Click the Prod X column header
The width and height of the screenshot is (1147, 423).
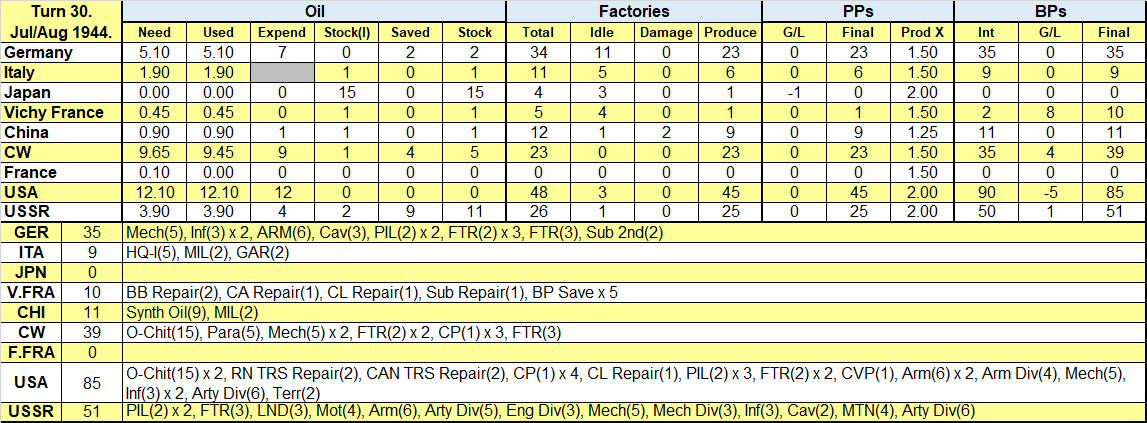(922, 32)
